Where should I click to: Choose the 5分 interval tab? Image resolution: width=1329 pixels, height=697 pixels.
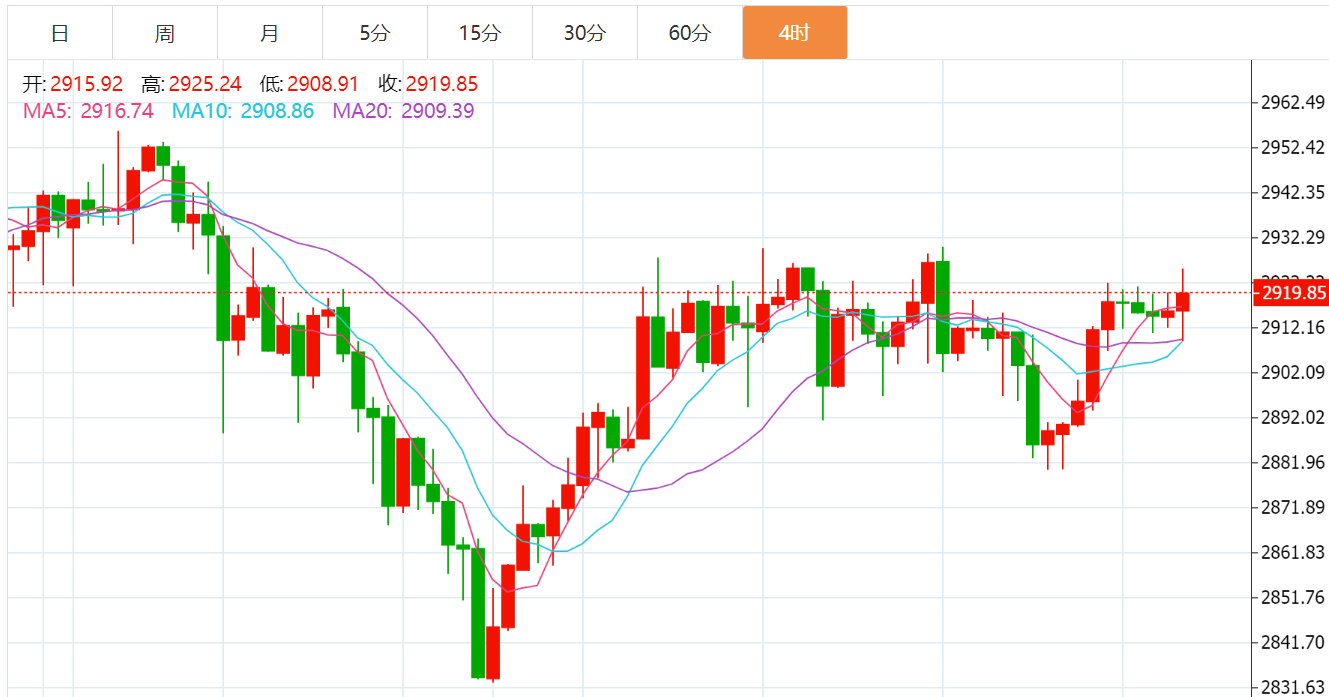pyautogui.click(x=375, y=33)
